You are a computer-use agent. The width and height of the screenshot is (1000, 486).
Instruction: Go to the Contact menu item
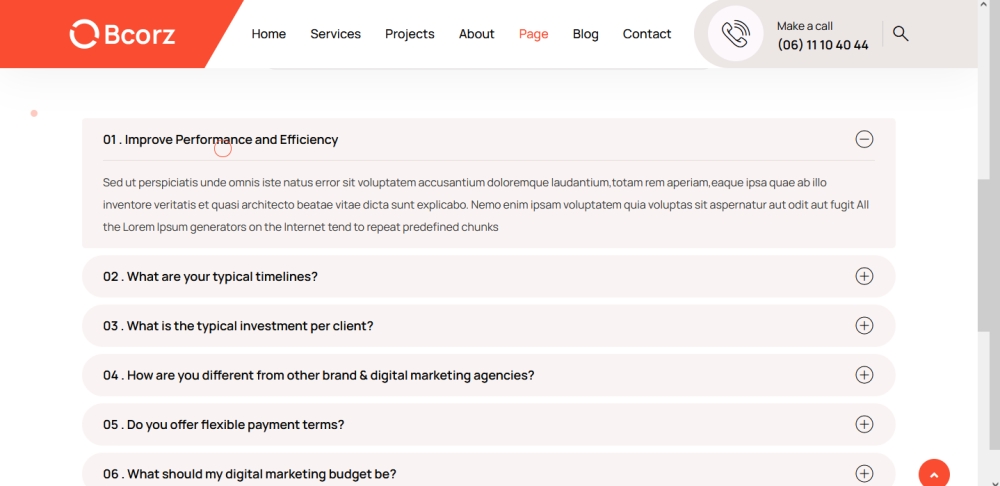[x=647, y=34]
